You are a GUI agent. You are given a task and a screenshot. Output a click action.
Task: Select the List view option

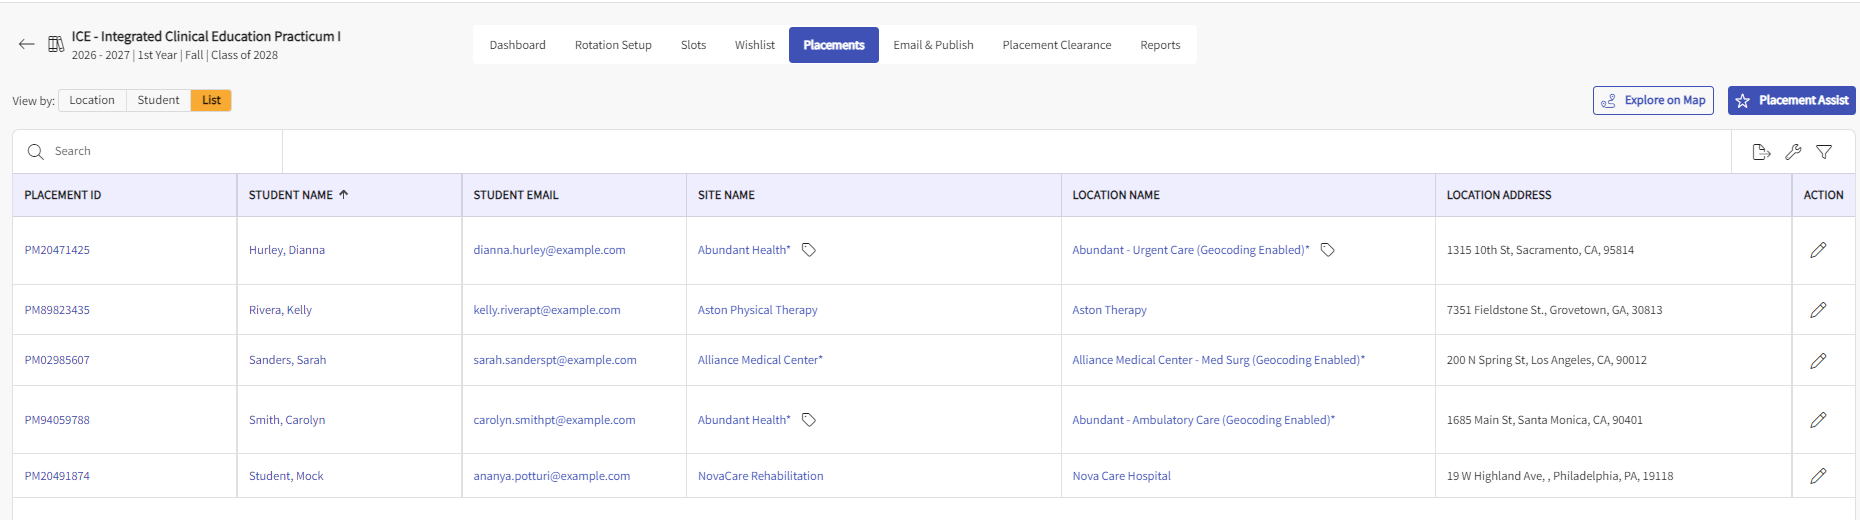point(211,100)
